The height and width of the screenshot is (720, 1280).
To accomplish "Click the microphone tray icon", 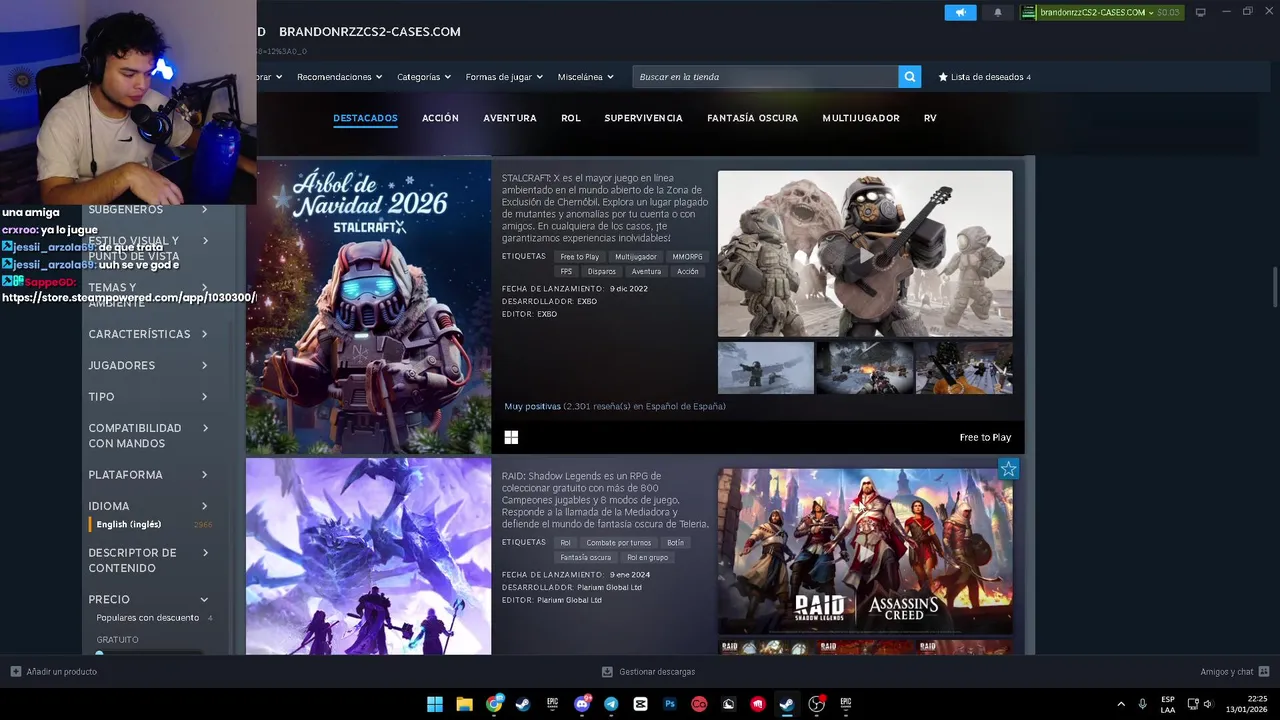I will click(1142, 704).
